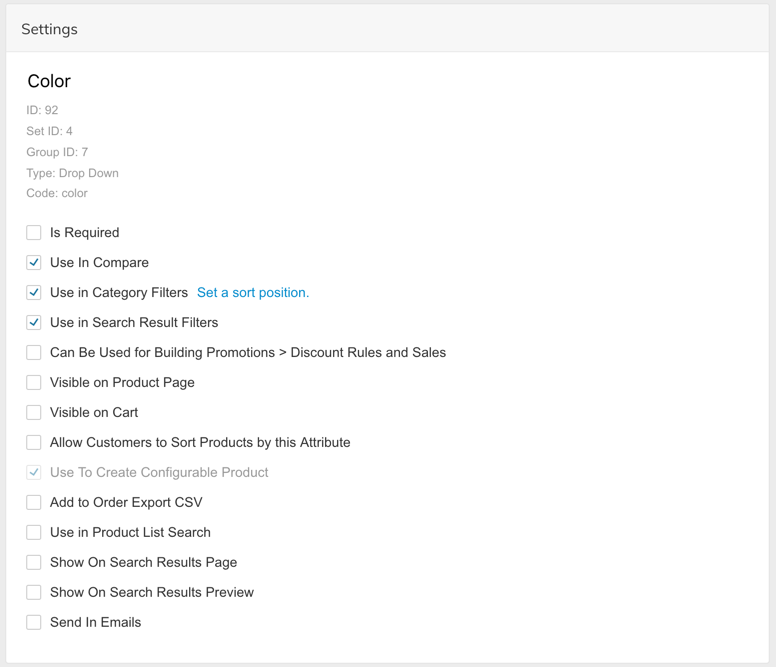Tick Show On Search Results Page
The height and width of the screenshot is (667, 776).
point(34,562)
